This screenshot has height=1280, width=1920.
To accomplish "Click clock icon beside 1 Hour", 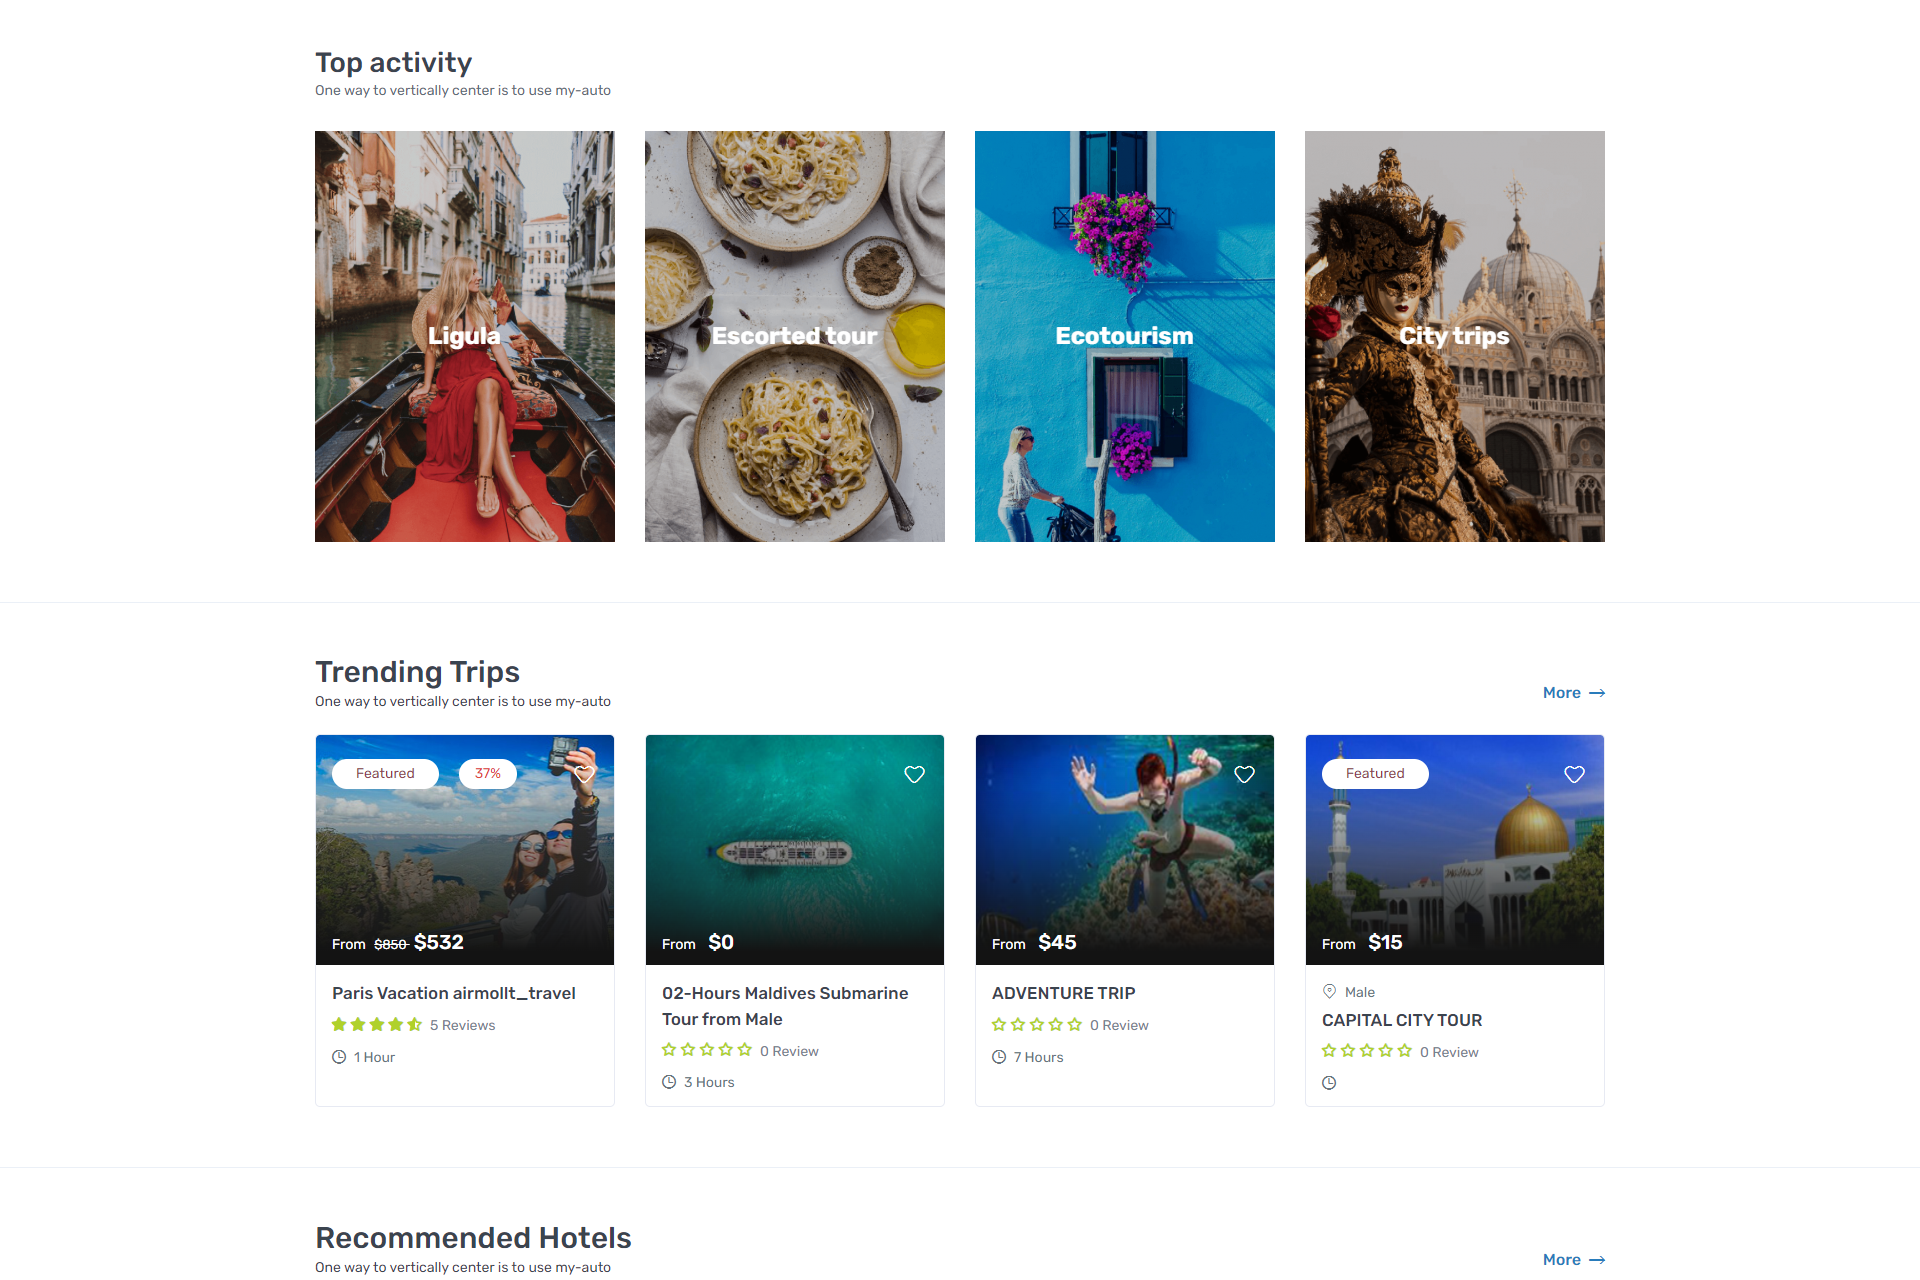I will pyautogui.click(x=339, y=1057).
